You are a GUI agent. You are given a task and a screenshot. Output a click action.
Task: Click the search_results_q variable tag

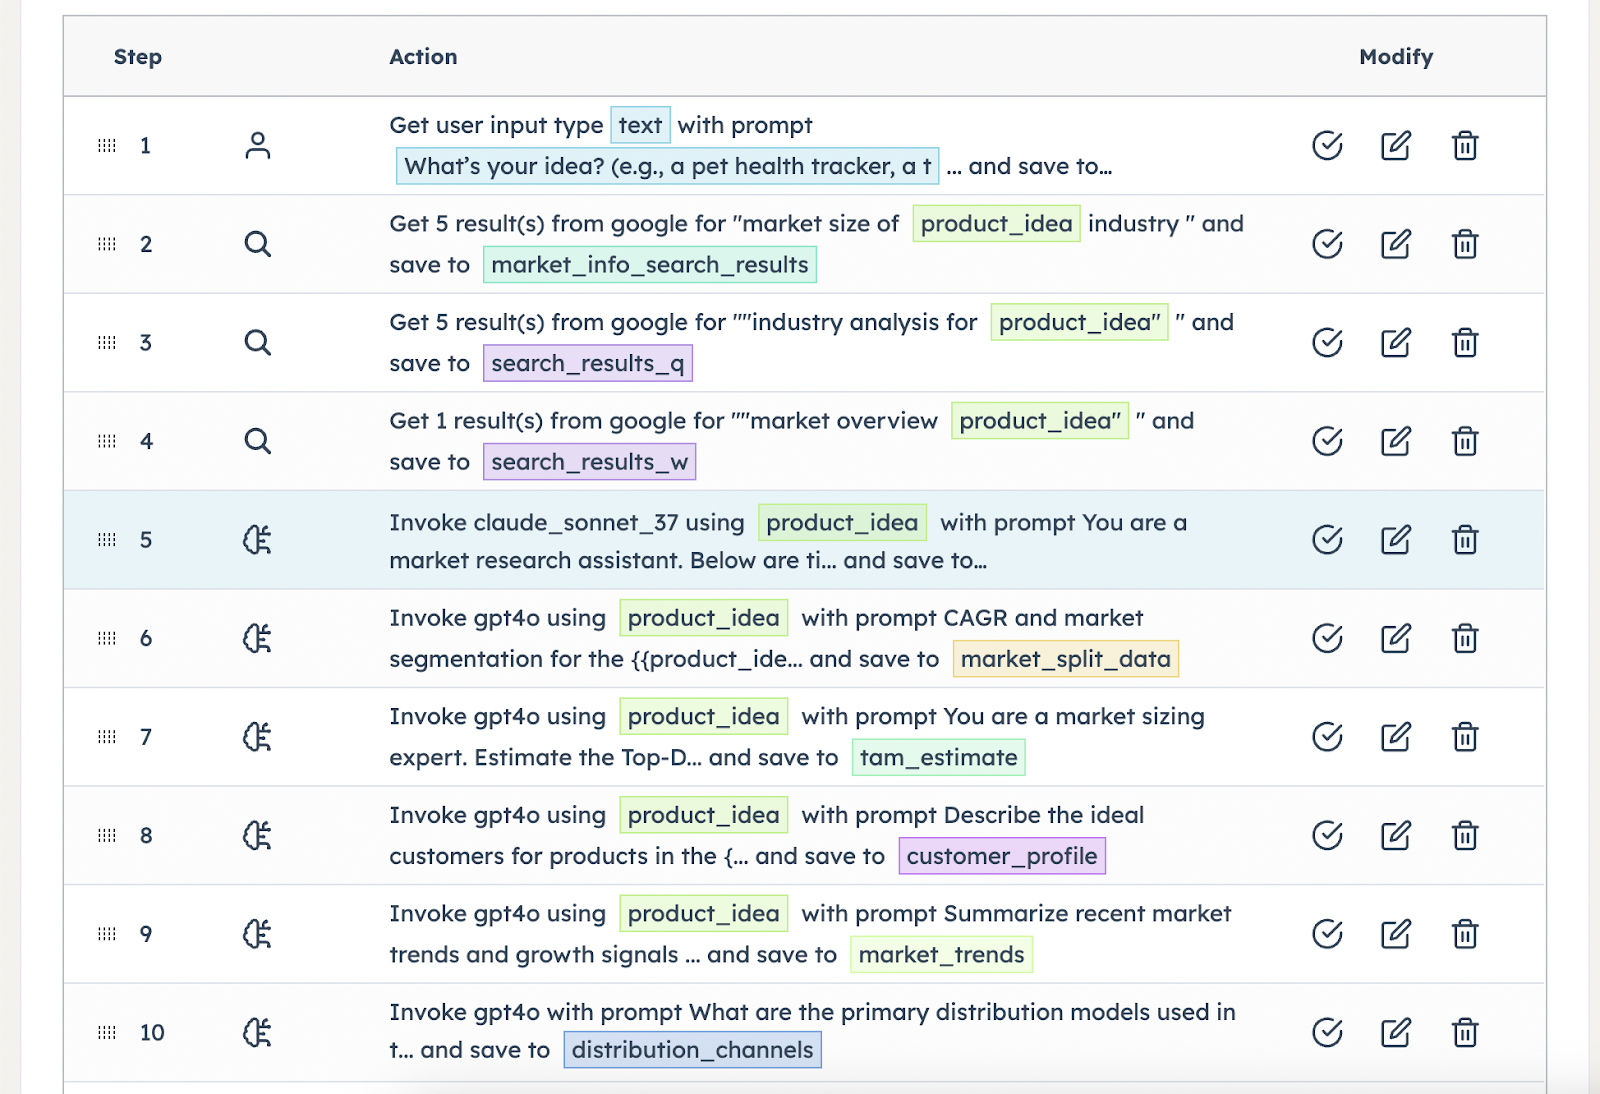click(x=588, y=363)
